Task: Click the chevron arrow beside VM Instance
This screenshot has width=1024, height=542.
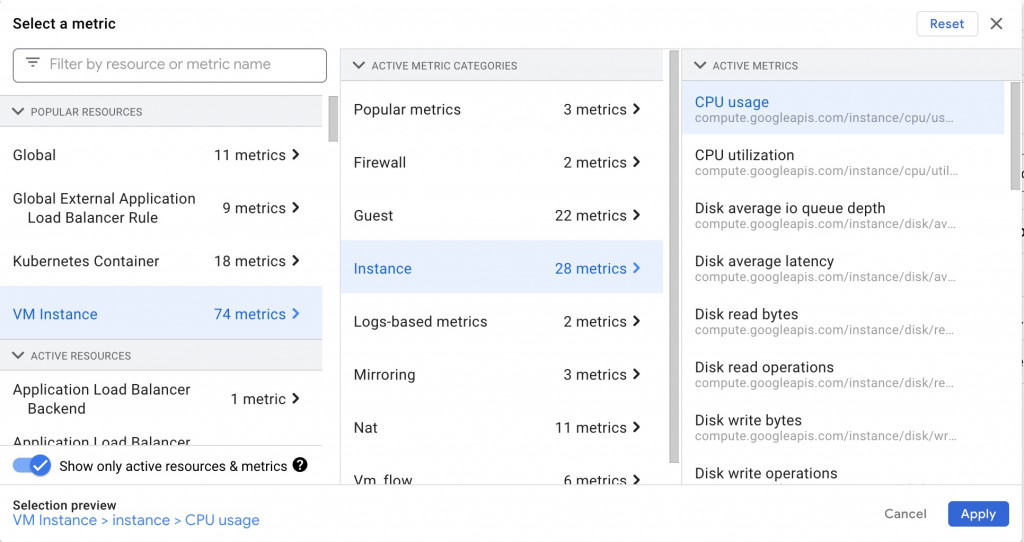Action: tap(296, 314)
